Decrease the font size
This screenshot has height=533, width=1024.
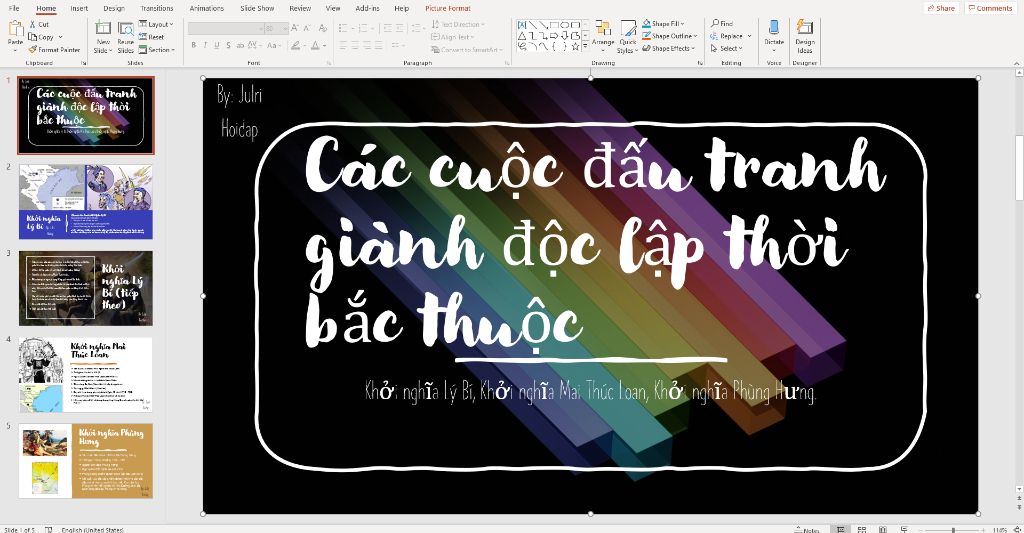(x=308, y=28)
